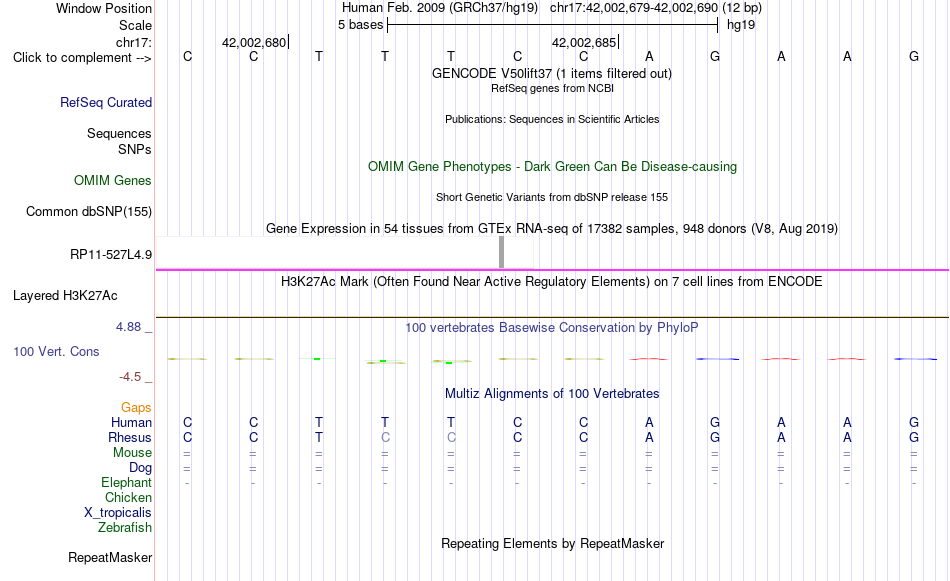Click the GTEx Gene Expression track title
Screen dimensions: 950x581
pyautogui.click(x=552, y=228)
